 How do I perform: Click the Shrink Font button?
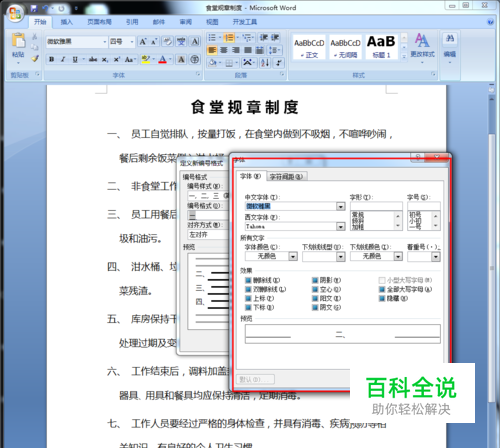point(154,42)
